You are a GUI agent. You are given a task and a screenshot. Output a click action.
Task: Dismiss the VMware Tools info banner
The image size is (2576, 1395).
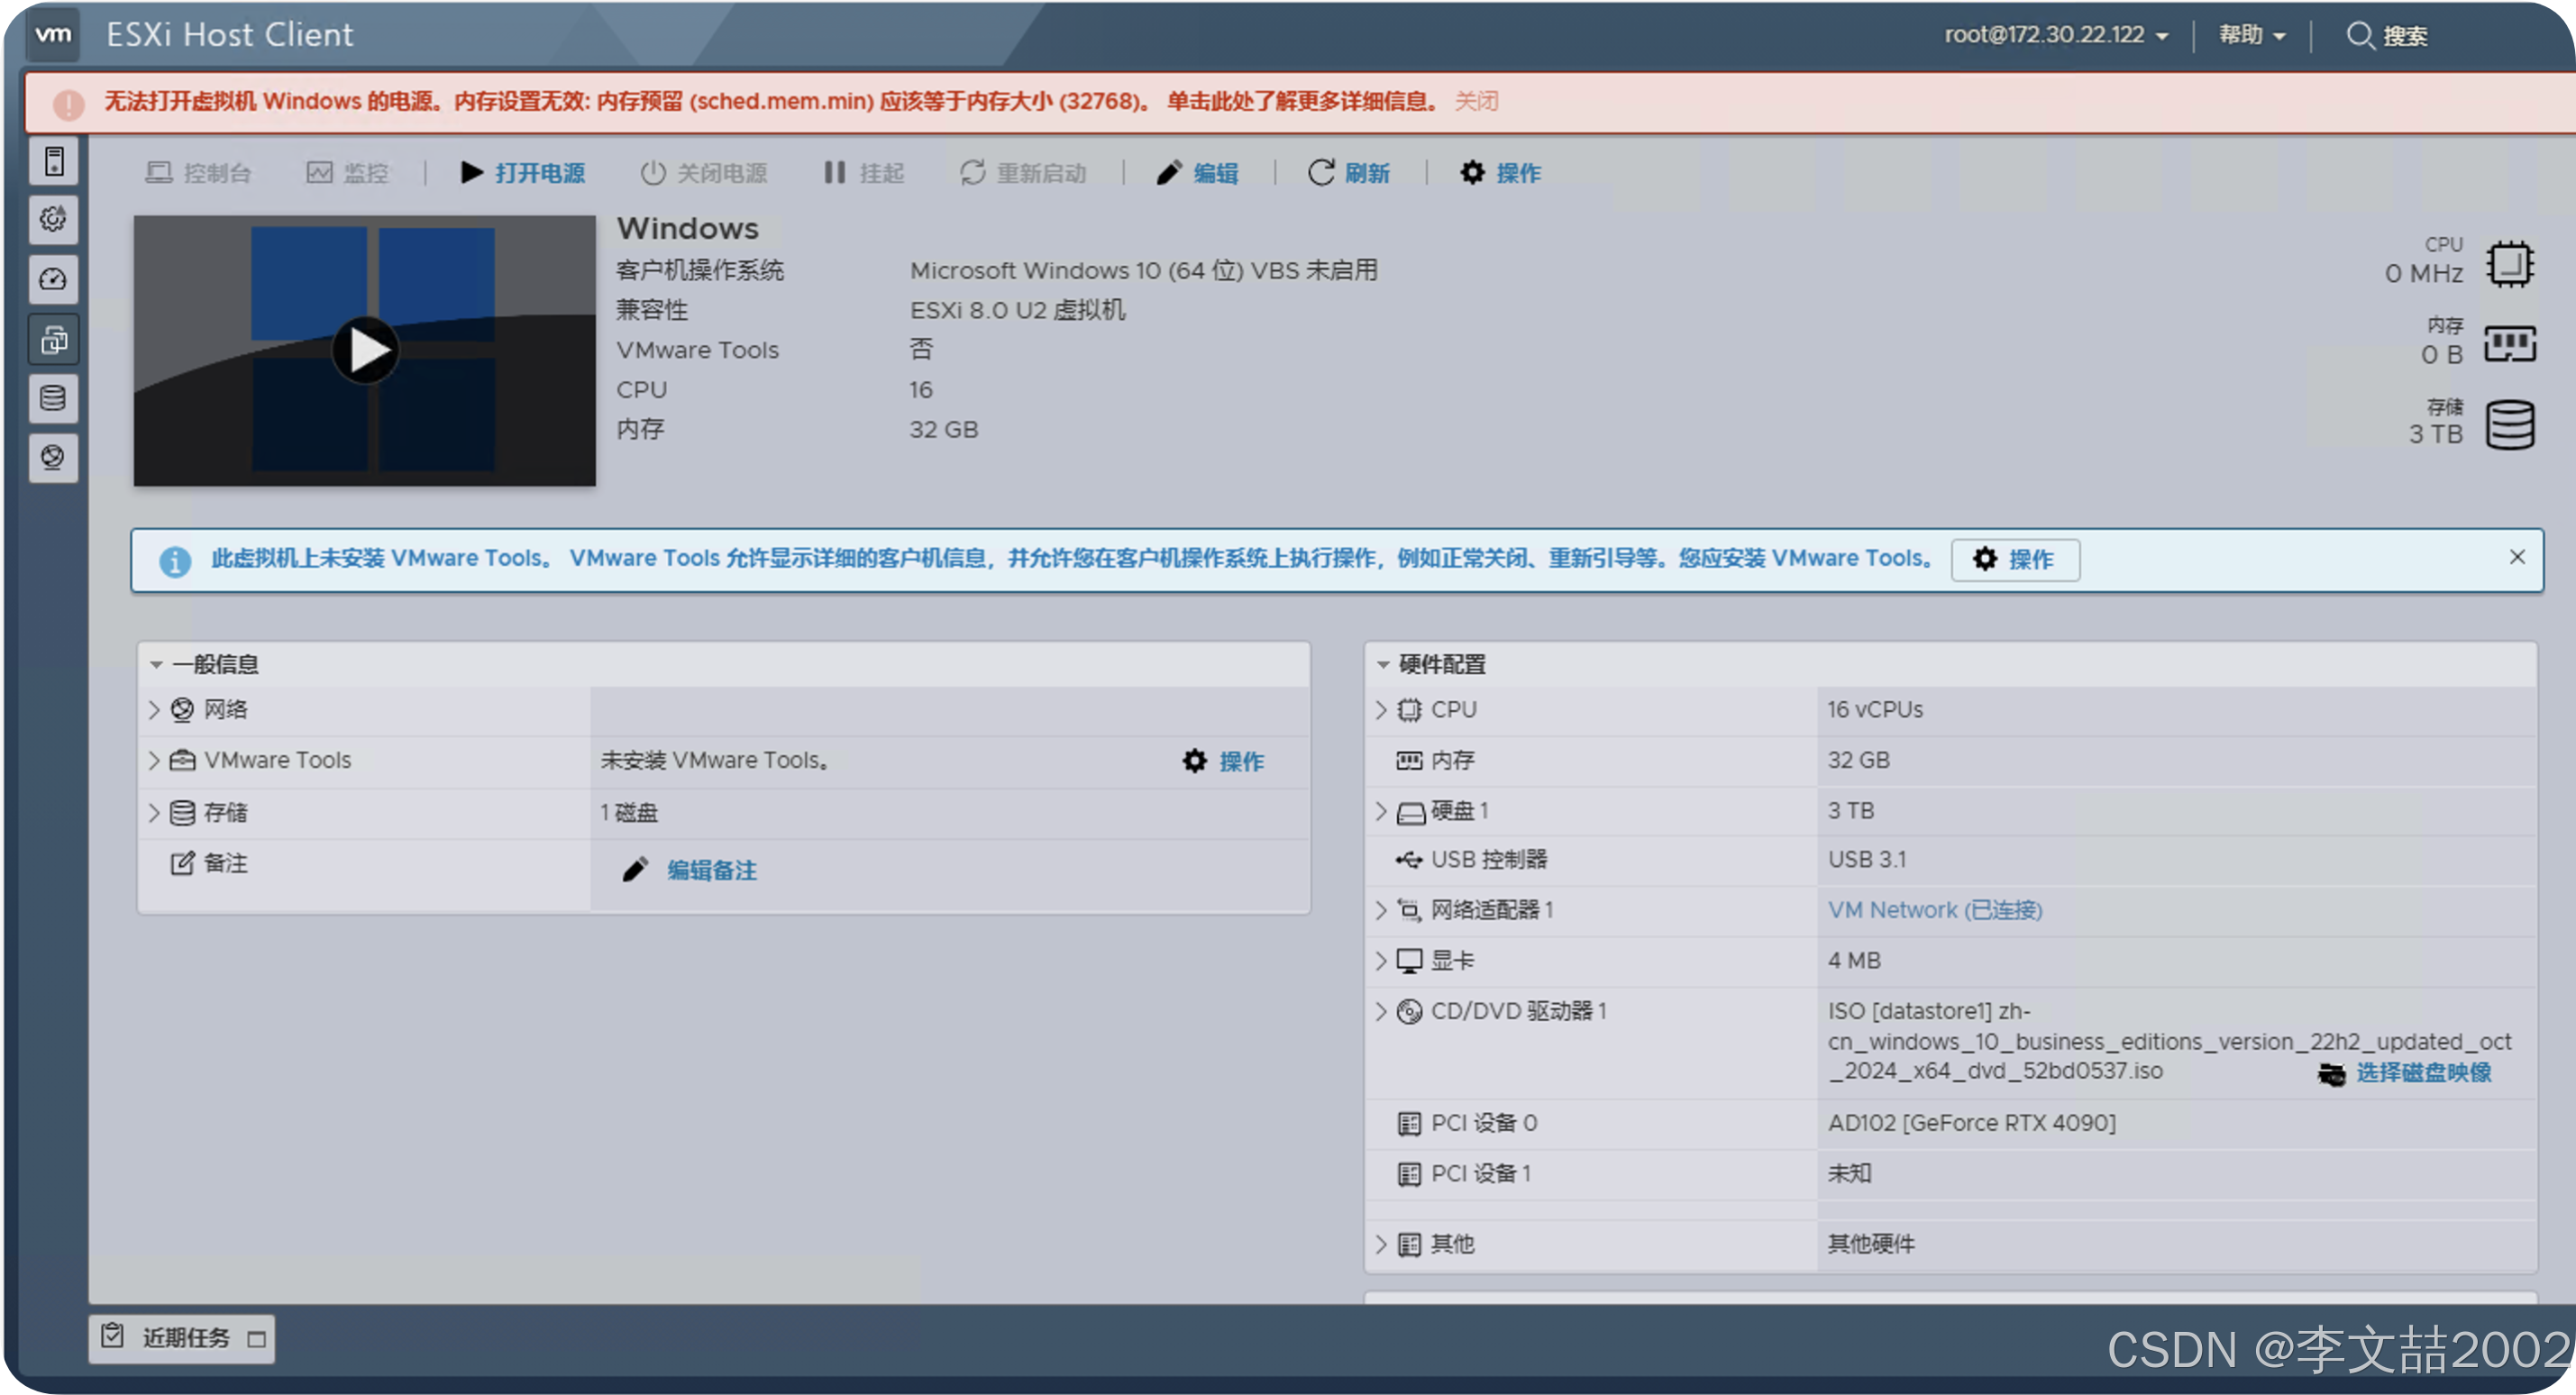[x=2517, y=557]
